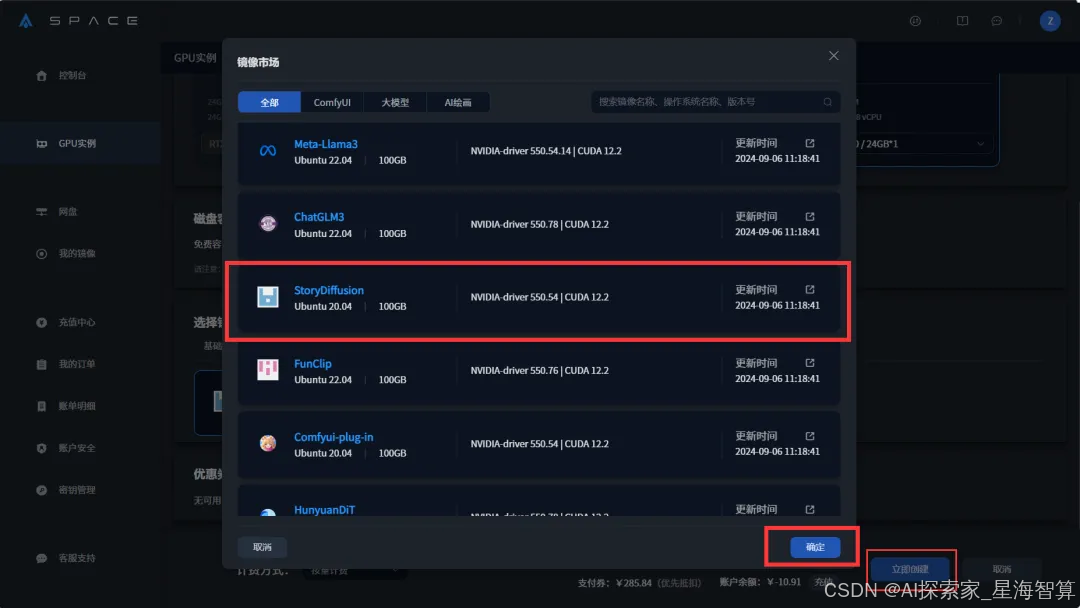The height and width of the screenshot is (608, 1080).
Task: Click the 支付券 ¥285.84 text
Action: (x=615, y=583)
